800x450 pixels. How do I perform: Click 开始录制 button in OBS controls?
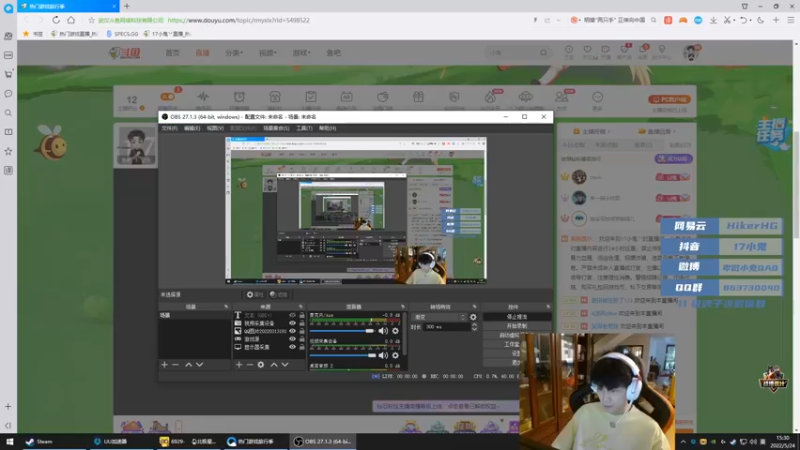coord(516,326)
